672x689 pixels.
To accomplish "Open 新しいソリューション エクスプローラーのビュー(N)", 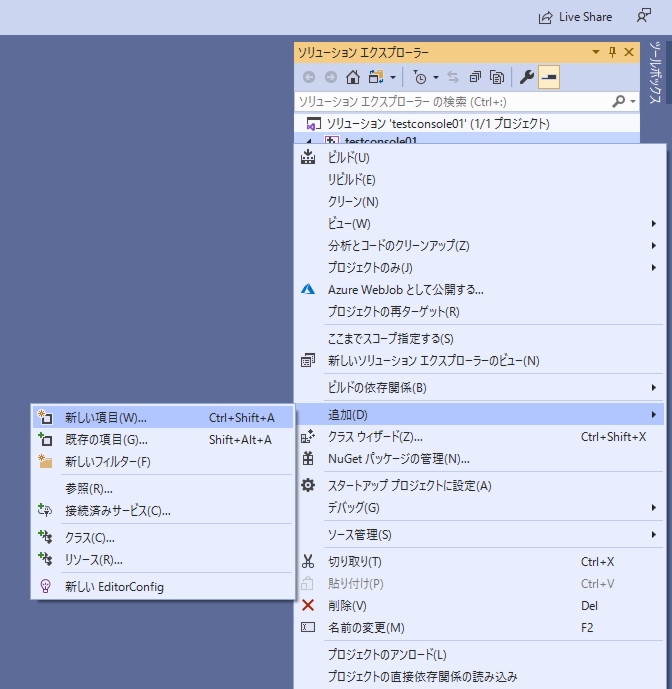I will pos(479,361).
